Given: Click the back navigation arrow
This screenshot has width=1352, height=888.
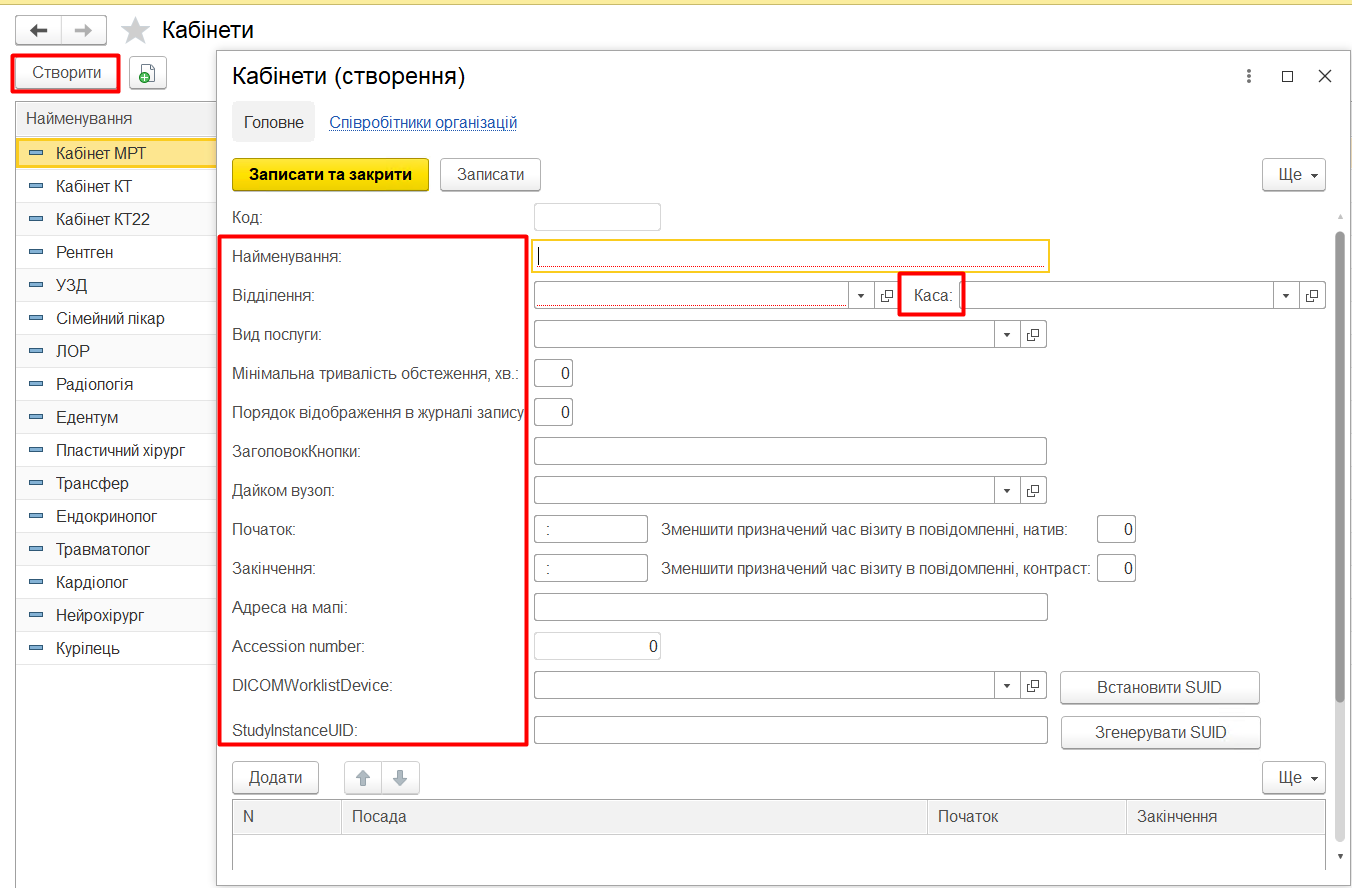Looking at the screenshot, I should tap(38, 30).
